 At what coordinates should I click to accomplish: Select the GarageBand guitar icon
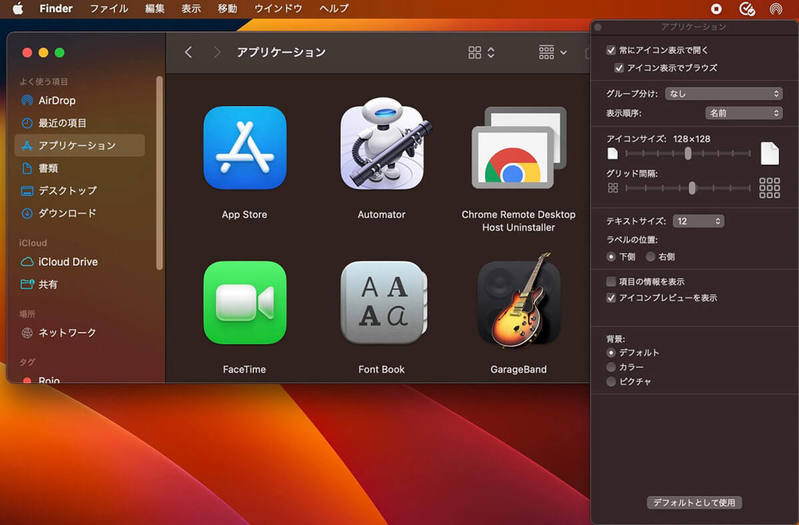click(x=519, y=301)
